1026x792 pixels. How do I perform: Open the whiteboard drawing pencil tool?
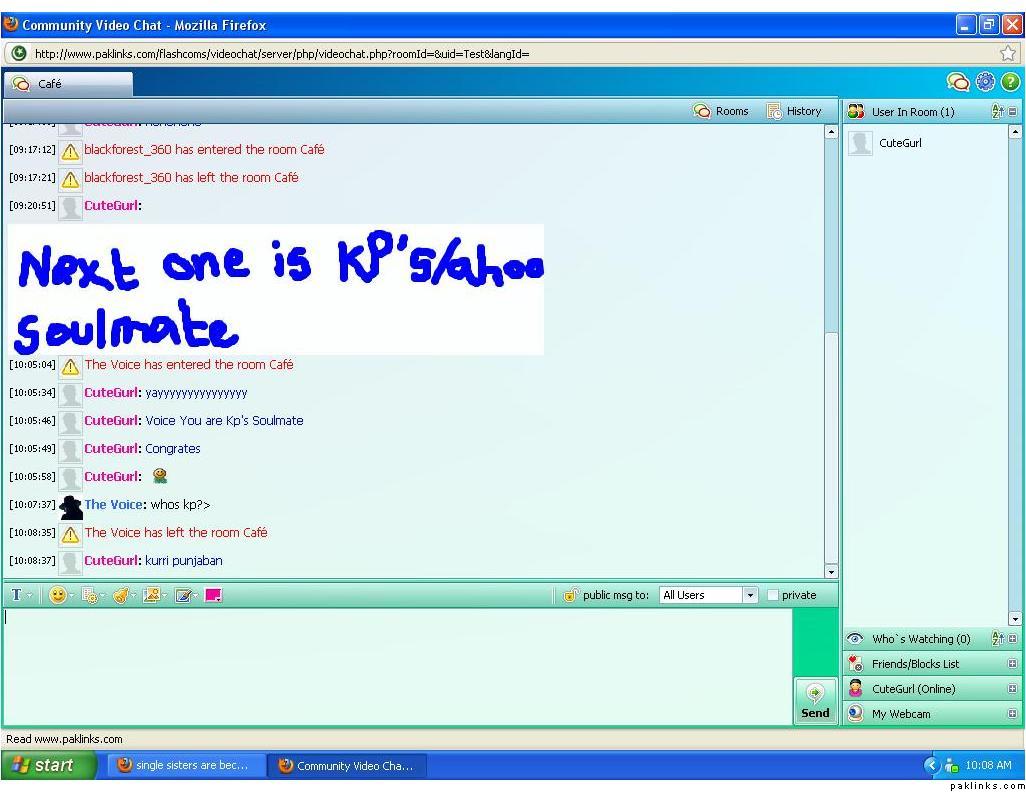click(x=183, y=595)
